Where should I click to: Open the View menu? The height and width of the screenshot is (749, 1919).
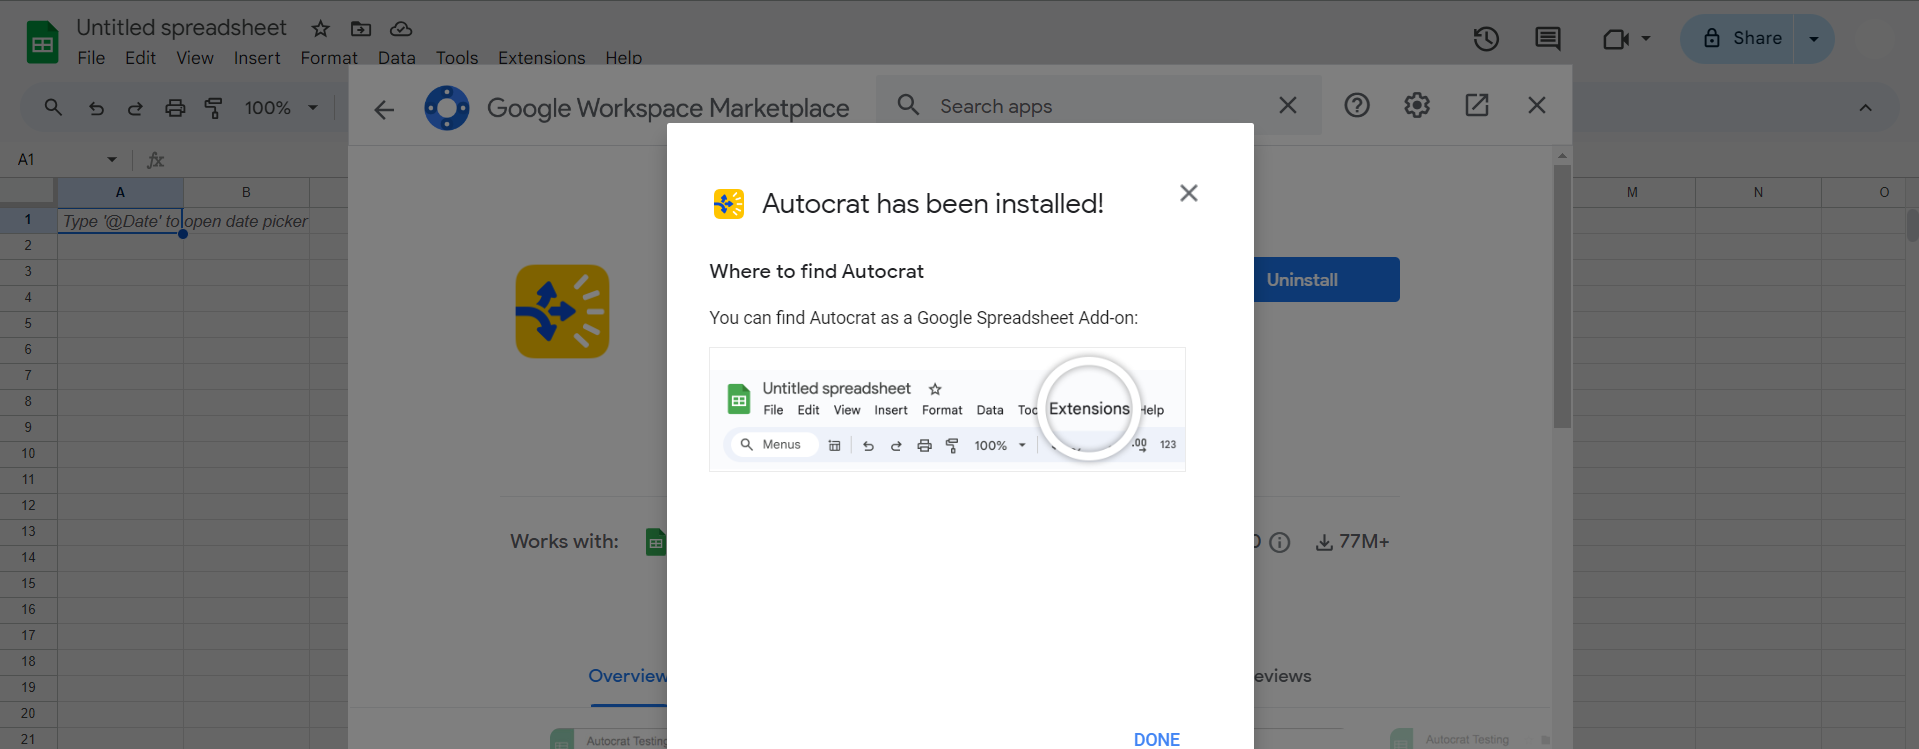195,58
